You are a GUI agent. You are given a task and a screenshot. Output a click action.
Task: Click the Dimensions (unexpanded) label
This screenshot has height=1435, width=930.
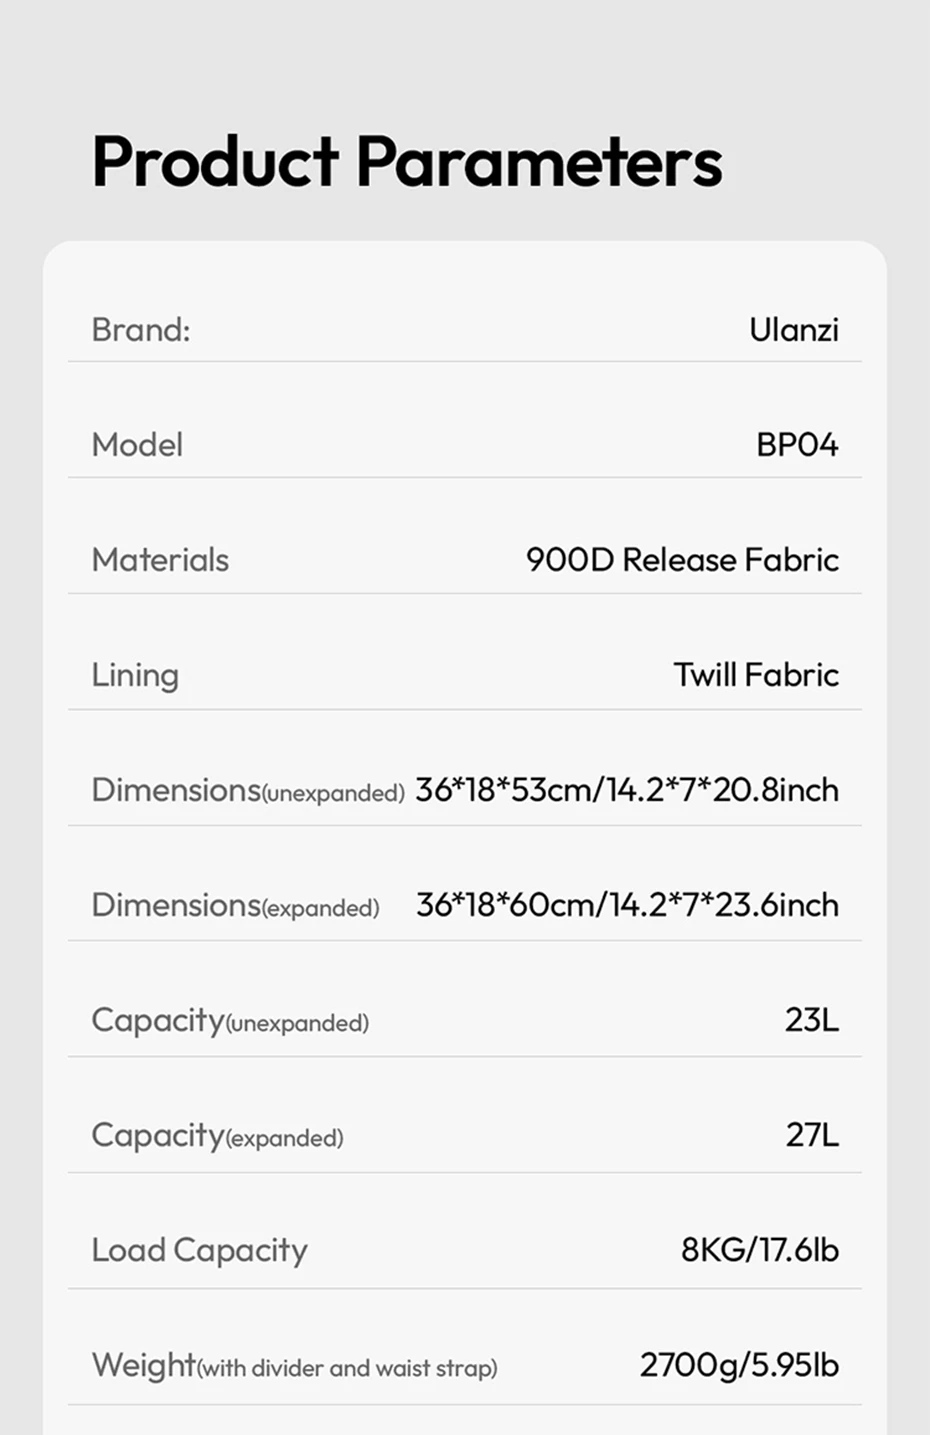247,790
